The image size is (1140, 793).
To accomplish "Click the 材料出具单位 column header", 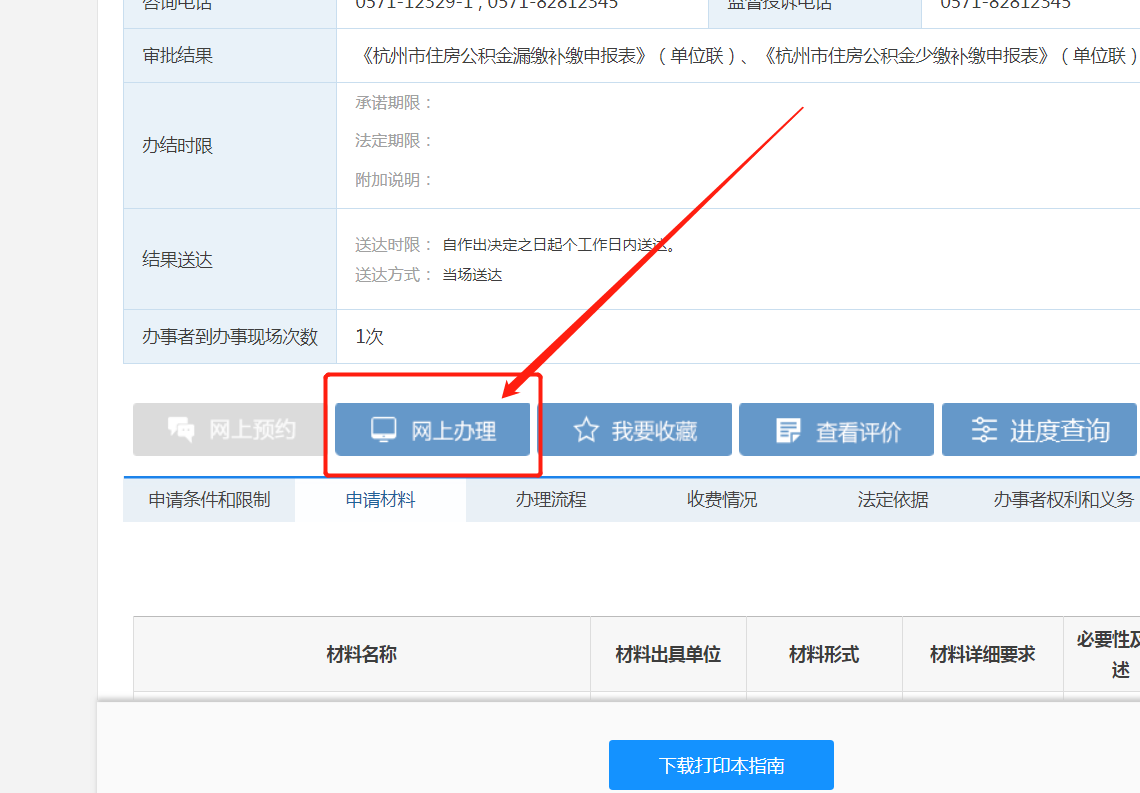I will click(x=668, y=654).
